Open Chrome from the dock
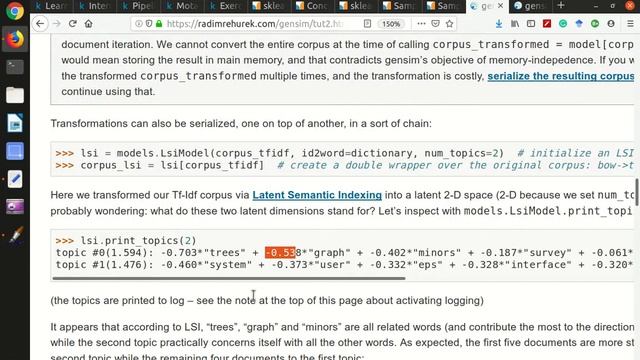Viewport: 640px width, 360px height. tap(15, 11)
